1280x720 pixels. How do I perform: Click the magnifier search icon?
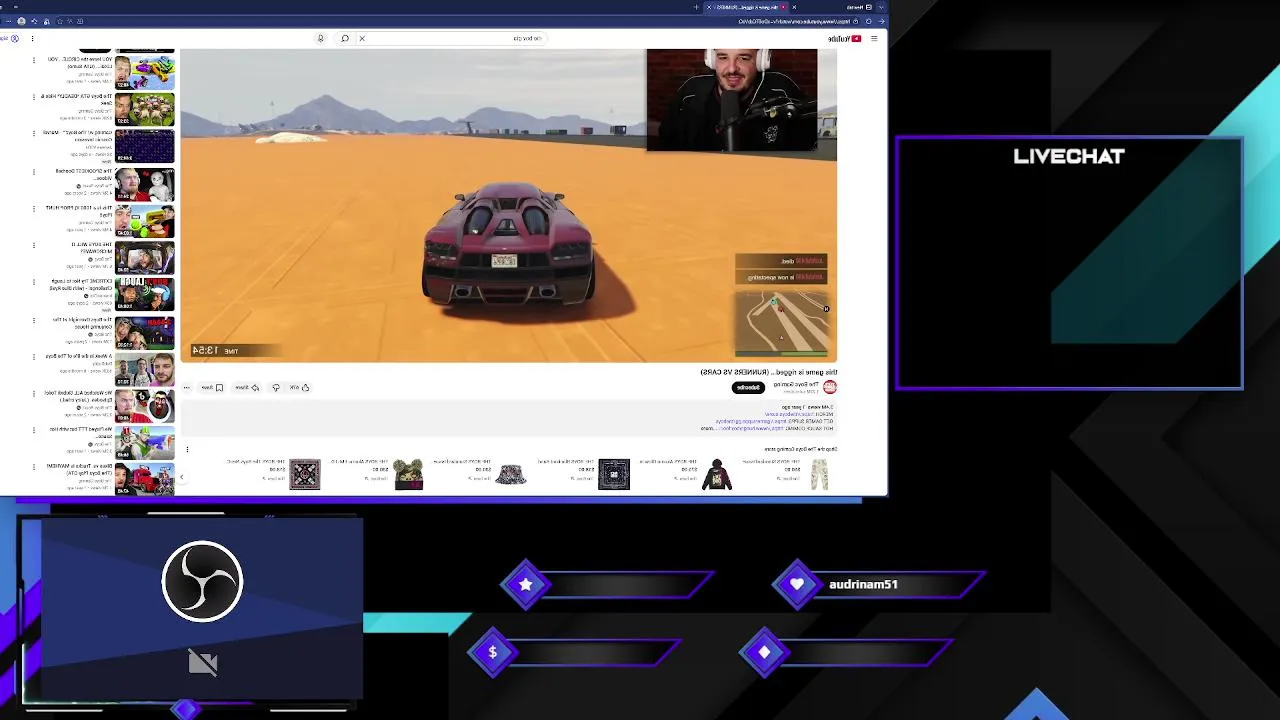(345, 38)
